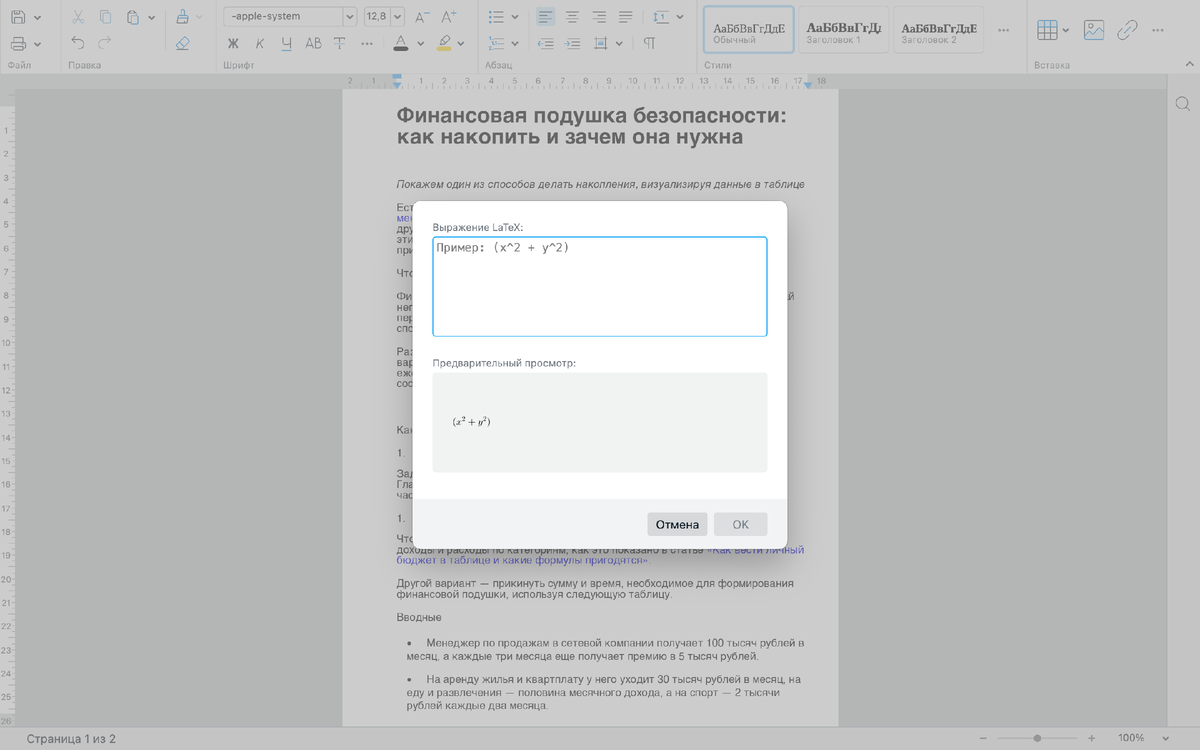
Task: Click the Redo arrow icon
Action: [105, 44]
